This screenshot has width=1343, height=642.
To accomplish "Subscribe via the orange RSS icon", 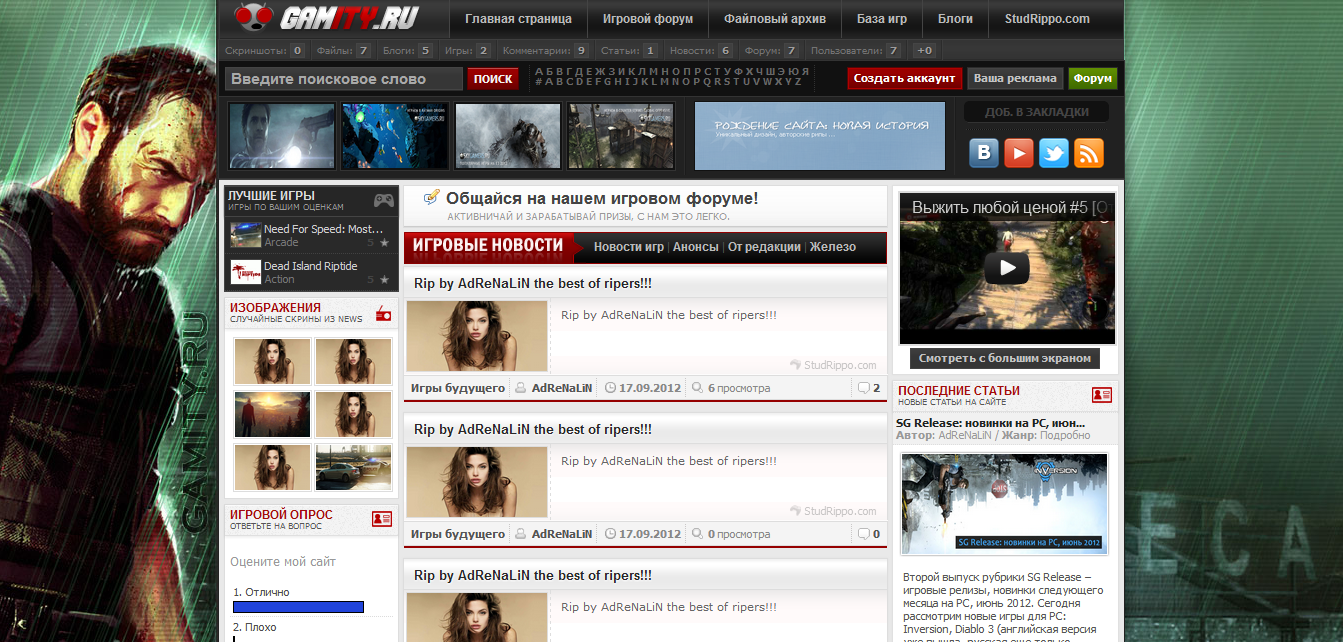I will 1088,153.
